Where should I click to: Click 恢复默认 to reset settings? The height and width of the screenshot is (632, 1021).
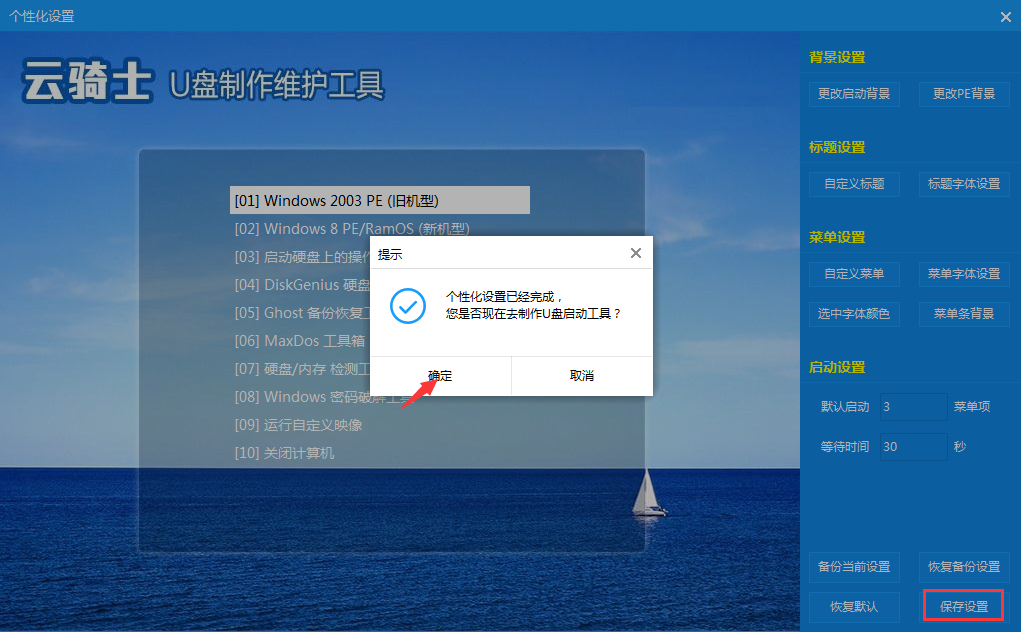point(855,606)
